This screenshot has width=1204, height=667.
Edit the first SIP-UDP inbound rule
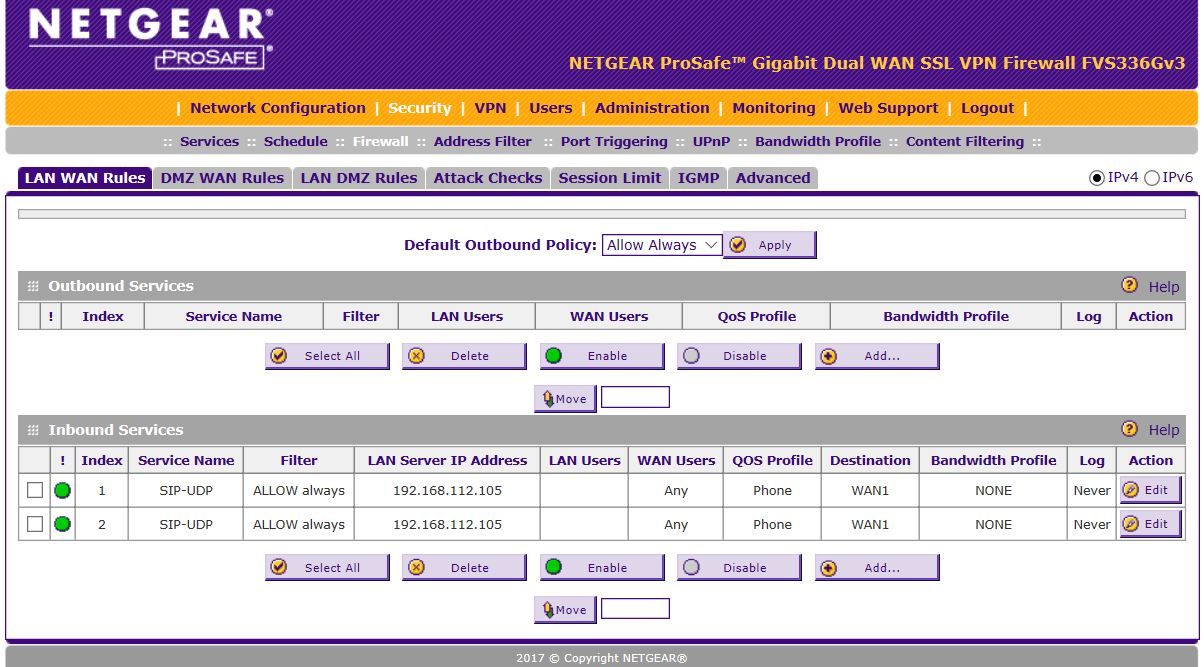coord(1150,490)
